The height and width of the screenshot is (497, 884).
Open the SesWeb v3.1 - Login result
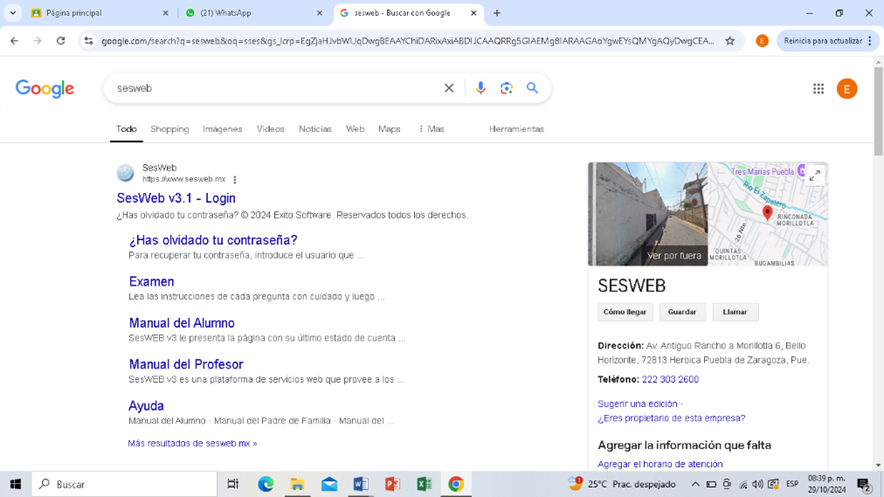(176, 198)
